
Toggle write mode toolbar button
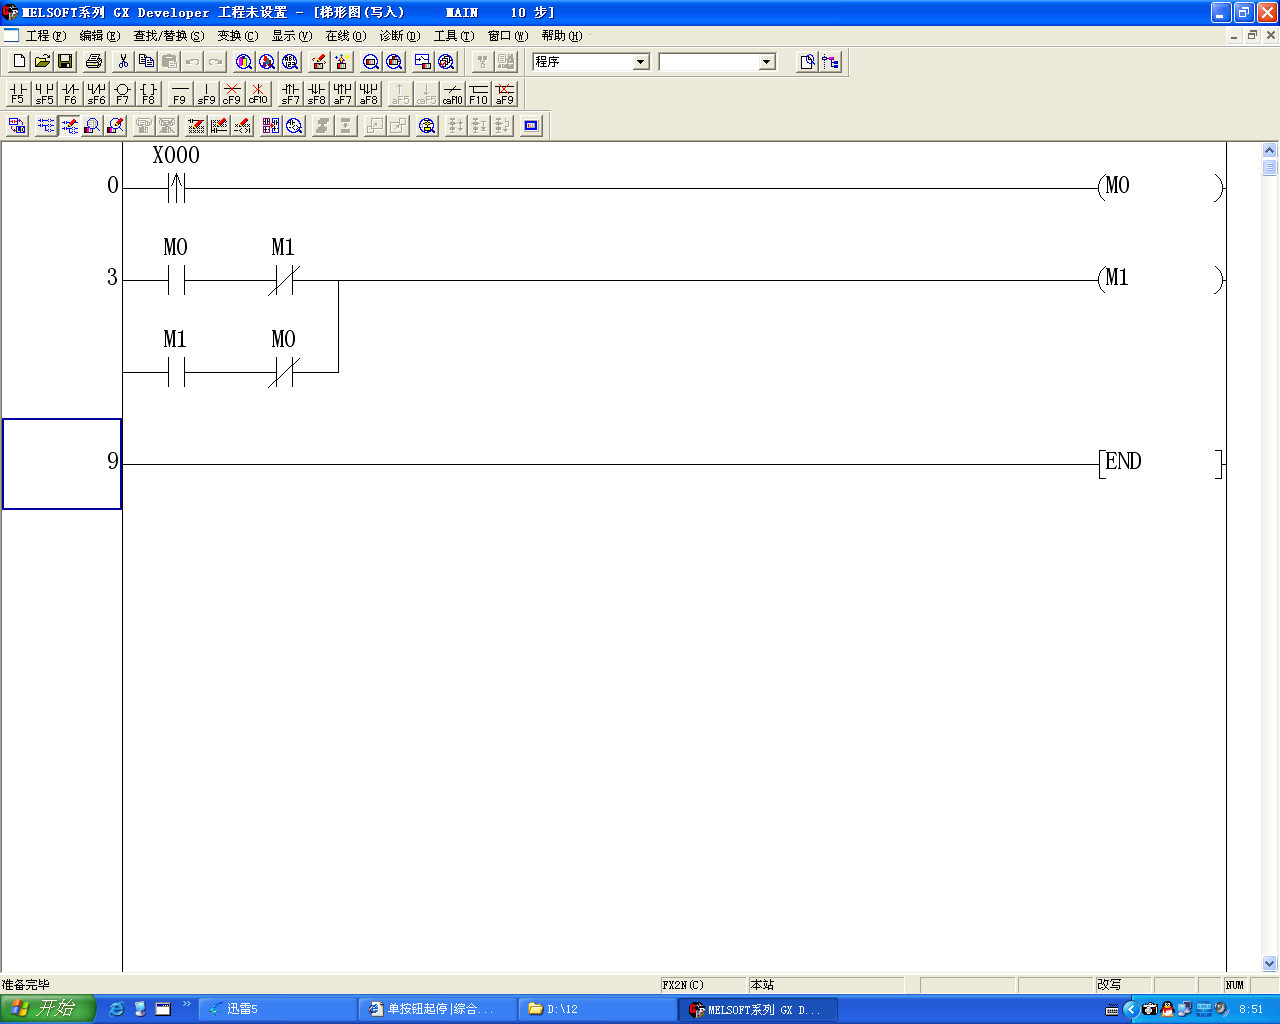tap(69, 126)
